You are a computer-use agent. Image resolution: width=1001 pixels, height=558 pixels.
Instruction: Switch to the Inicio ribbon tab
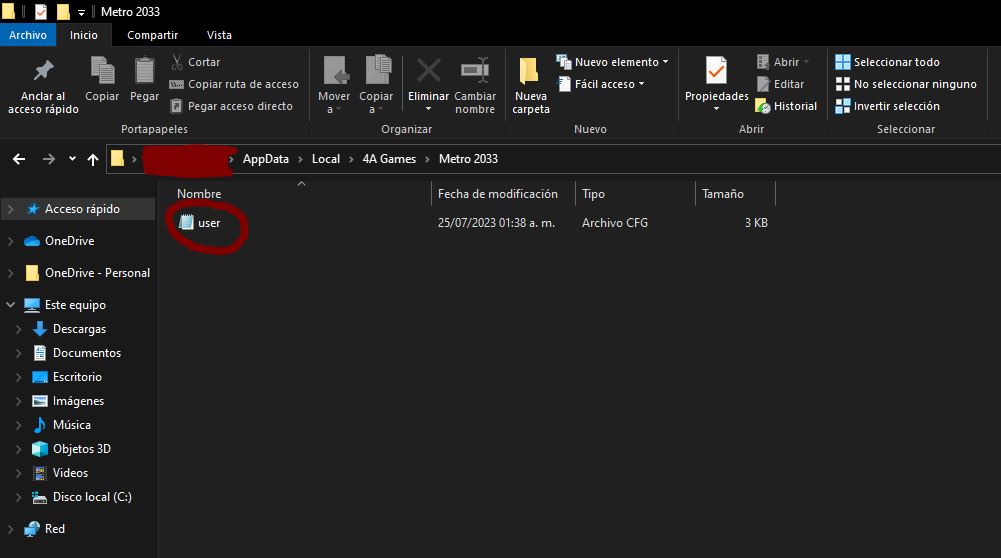[x=84, y=35]
